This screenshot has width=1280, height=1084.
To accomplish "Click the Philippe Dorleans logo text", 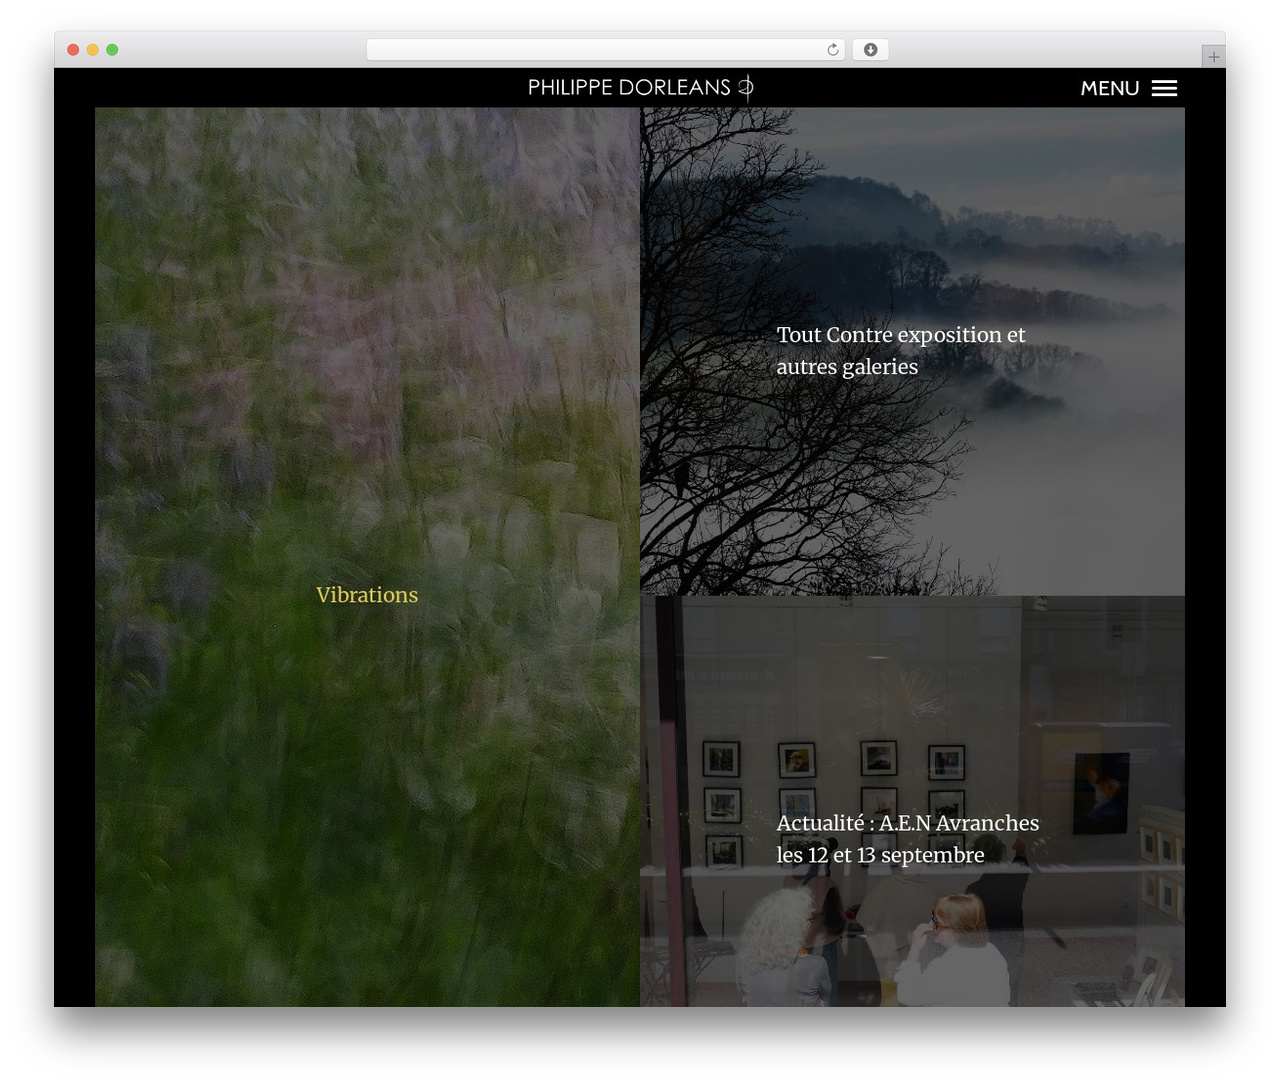I will pyautogui.click(x=629, y=88).
